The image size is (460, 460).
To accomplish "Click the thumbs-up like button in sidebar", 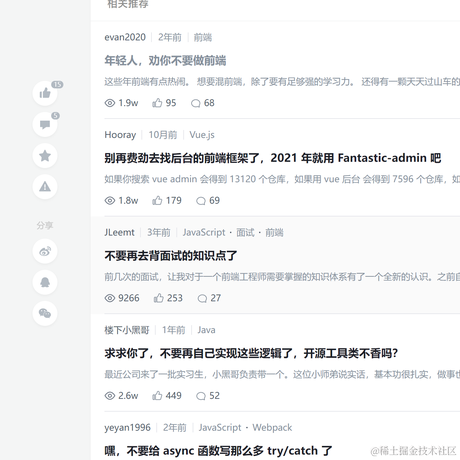I will point(45,93).
